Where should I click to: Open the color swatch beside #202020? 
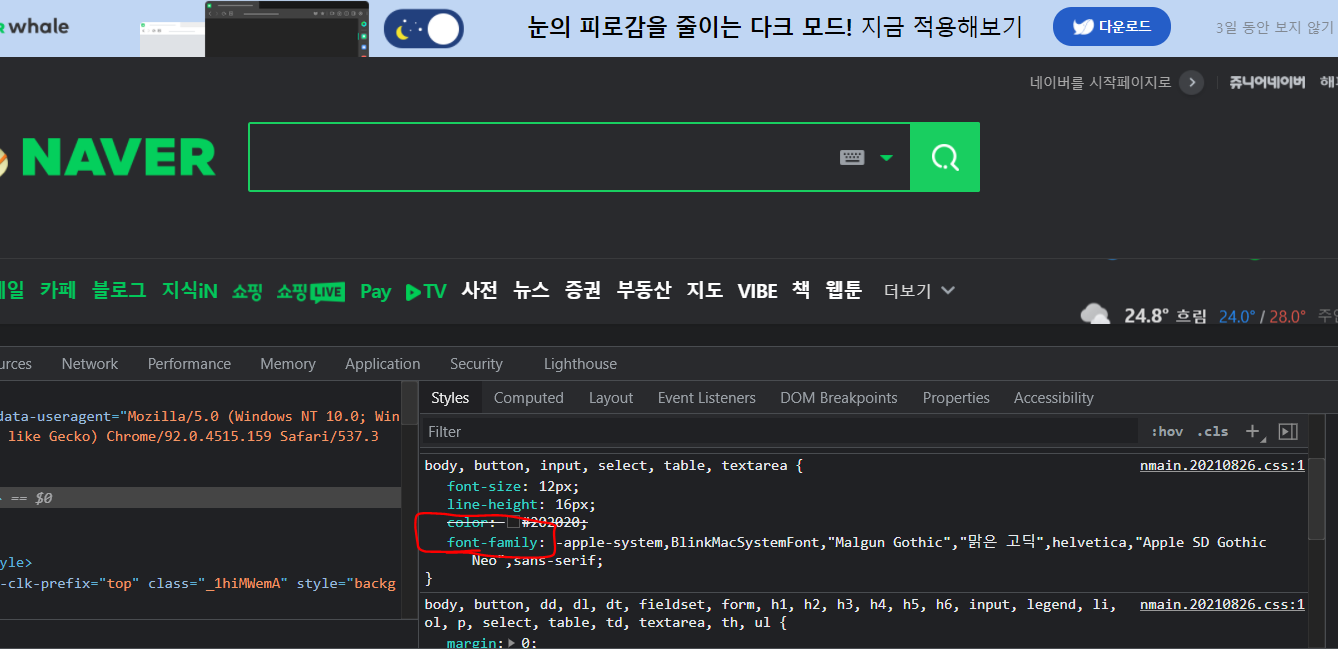pyautogui.click(x=514, y=523)
